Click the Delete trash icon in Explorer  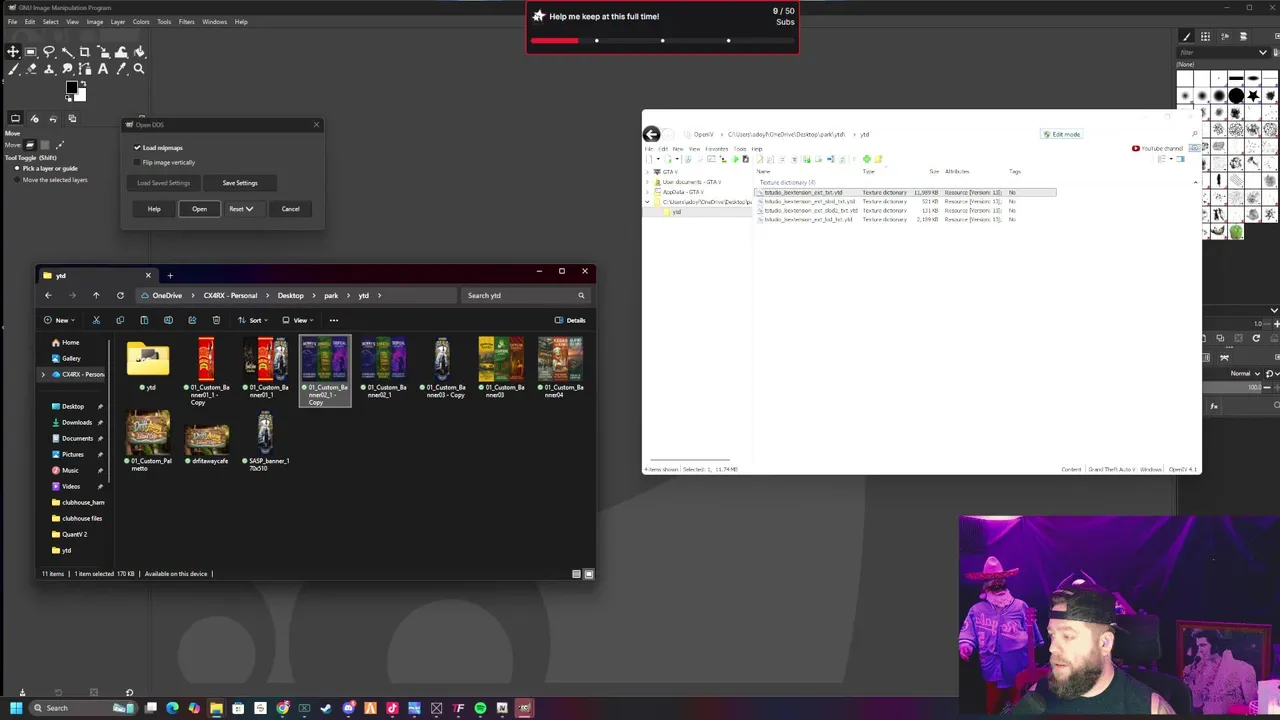pos(216,320)
